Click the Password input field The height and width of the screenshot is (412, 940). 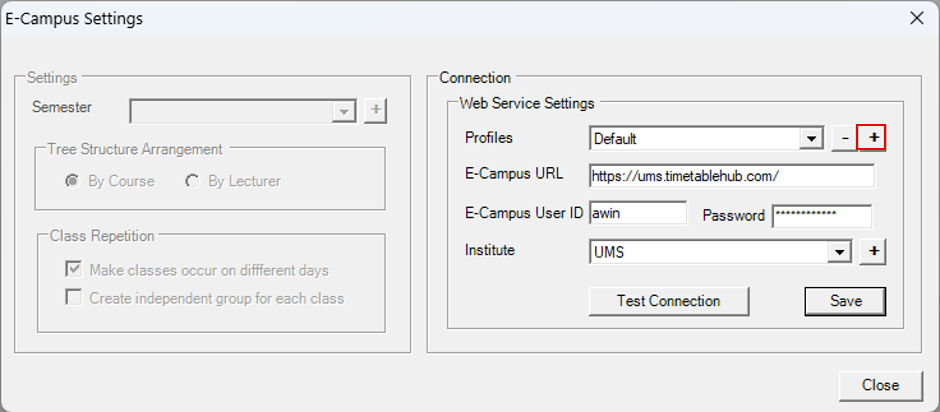click(x=822, y=216)
